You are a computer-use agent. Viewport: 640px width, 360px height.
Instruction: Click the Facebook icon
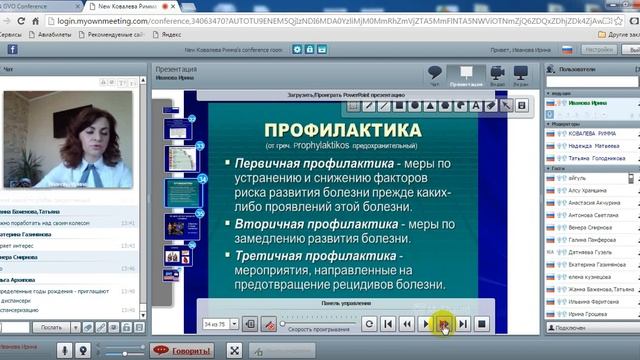(12, 50)
